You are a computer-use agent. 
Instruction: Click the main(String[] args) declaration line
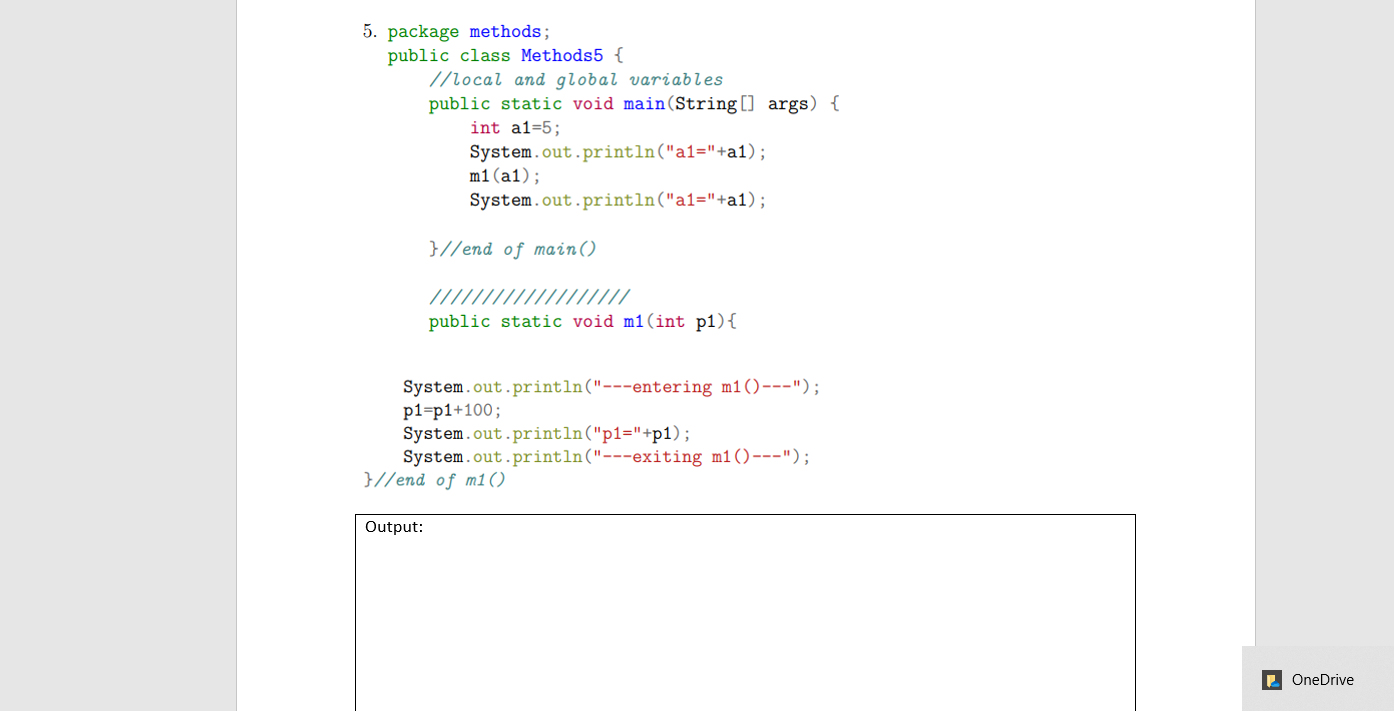click(x=634, y=104)
